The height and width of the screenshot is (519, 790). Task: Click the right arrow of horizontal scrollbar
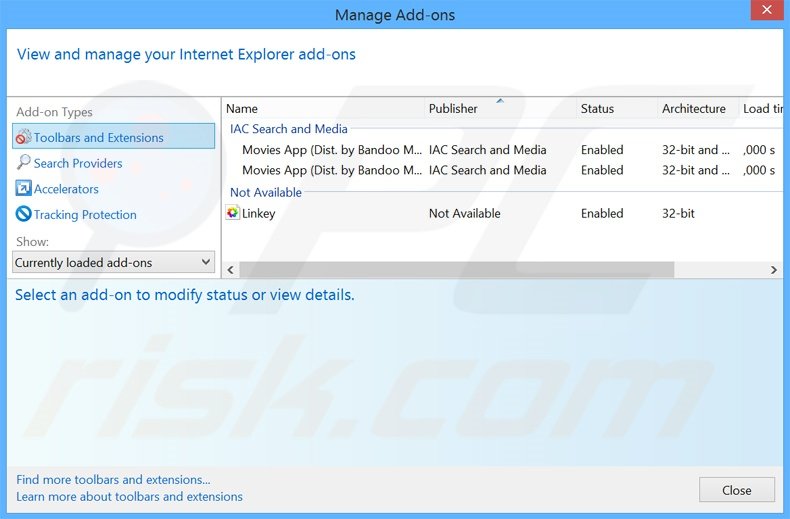tap(774, 270)
